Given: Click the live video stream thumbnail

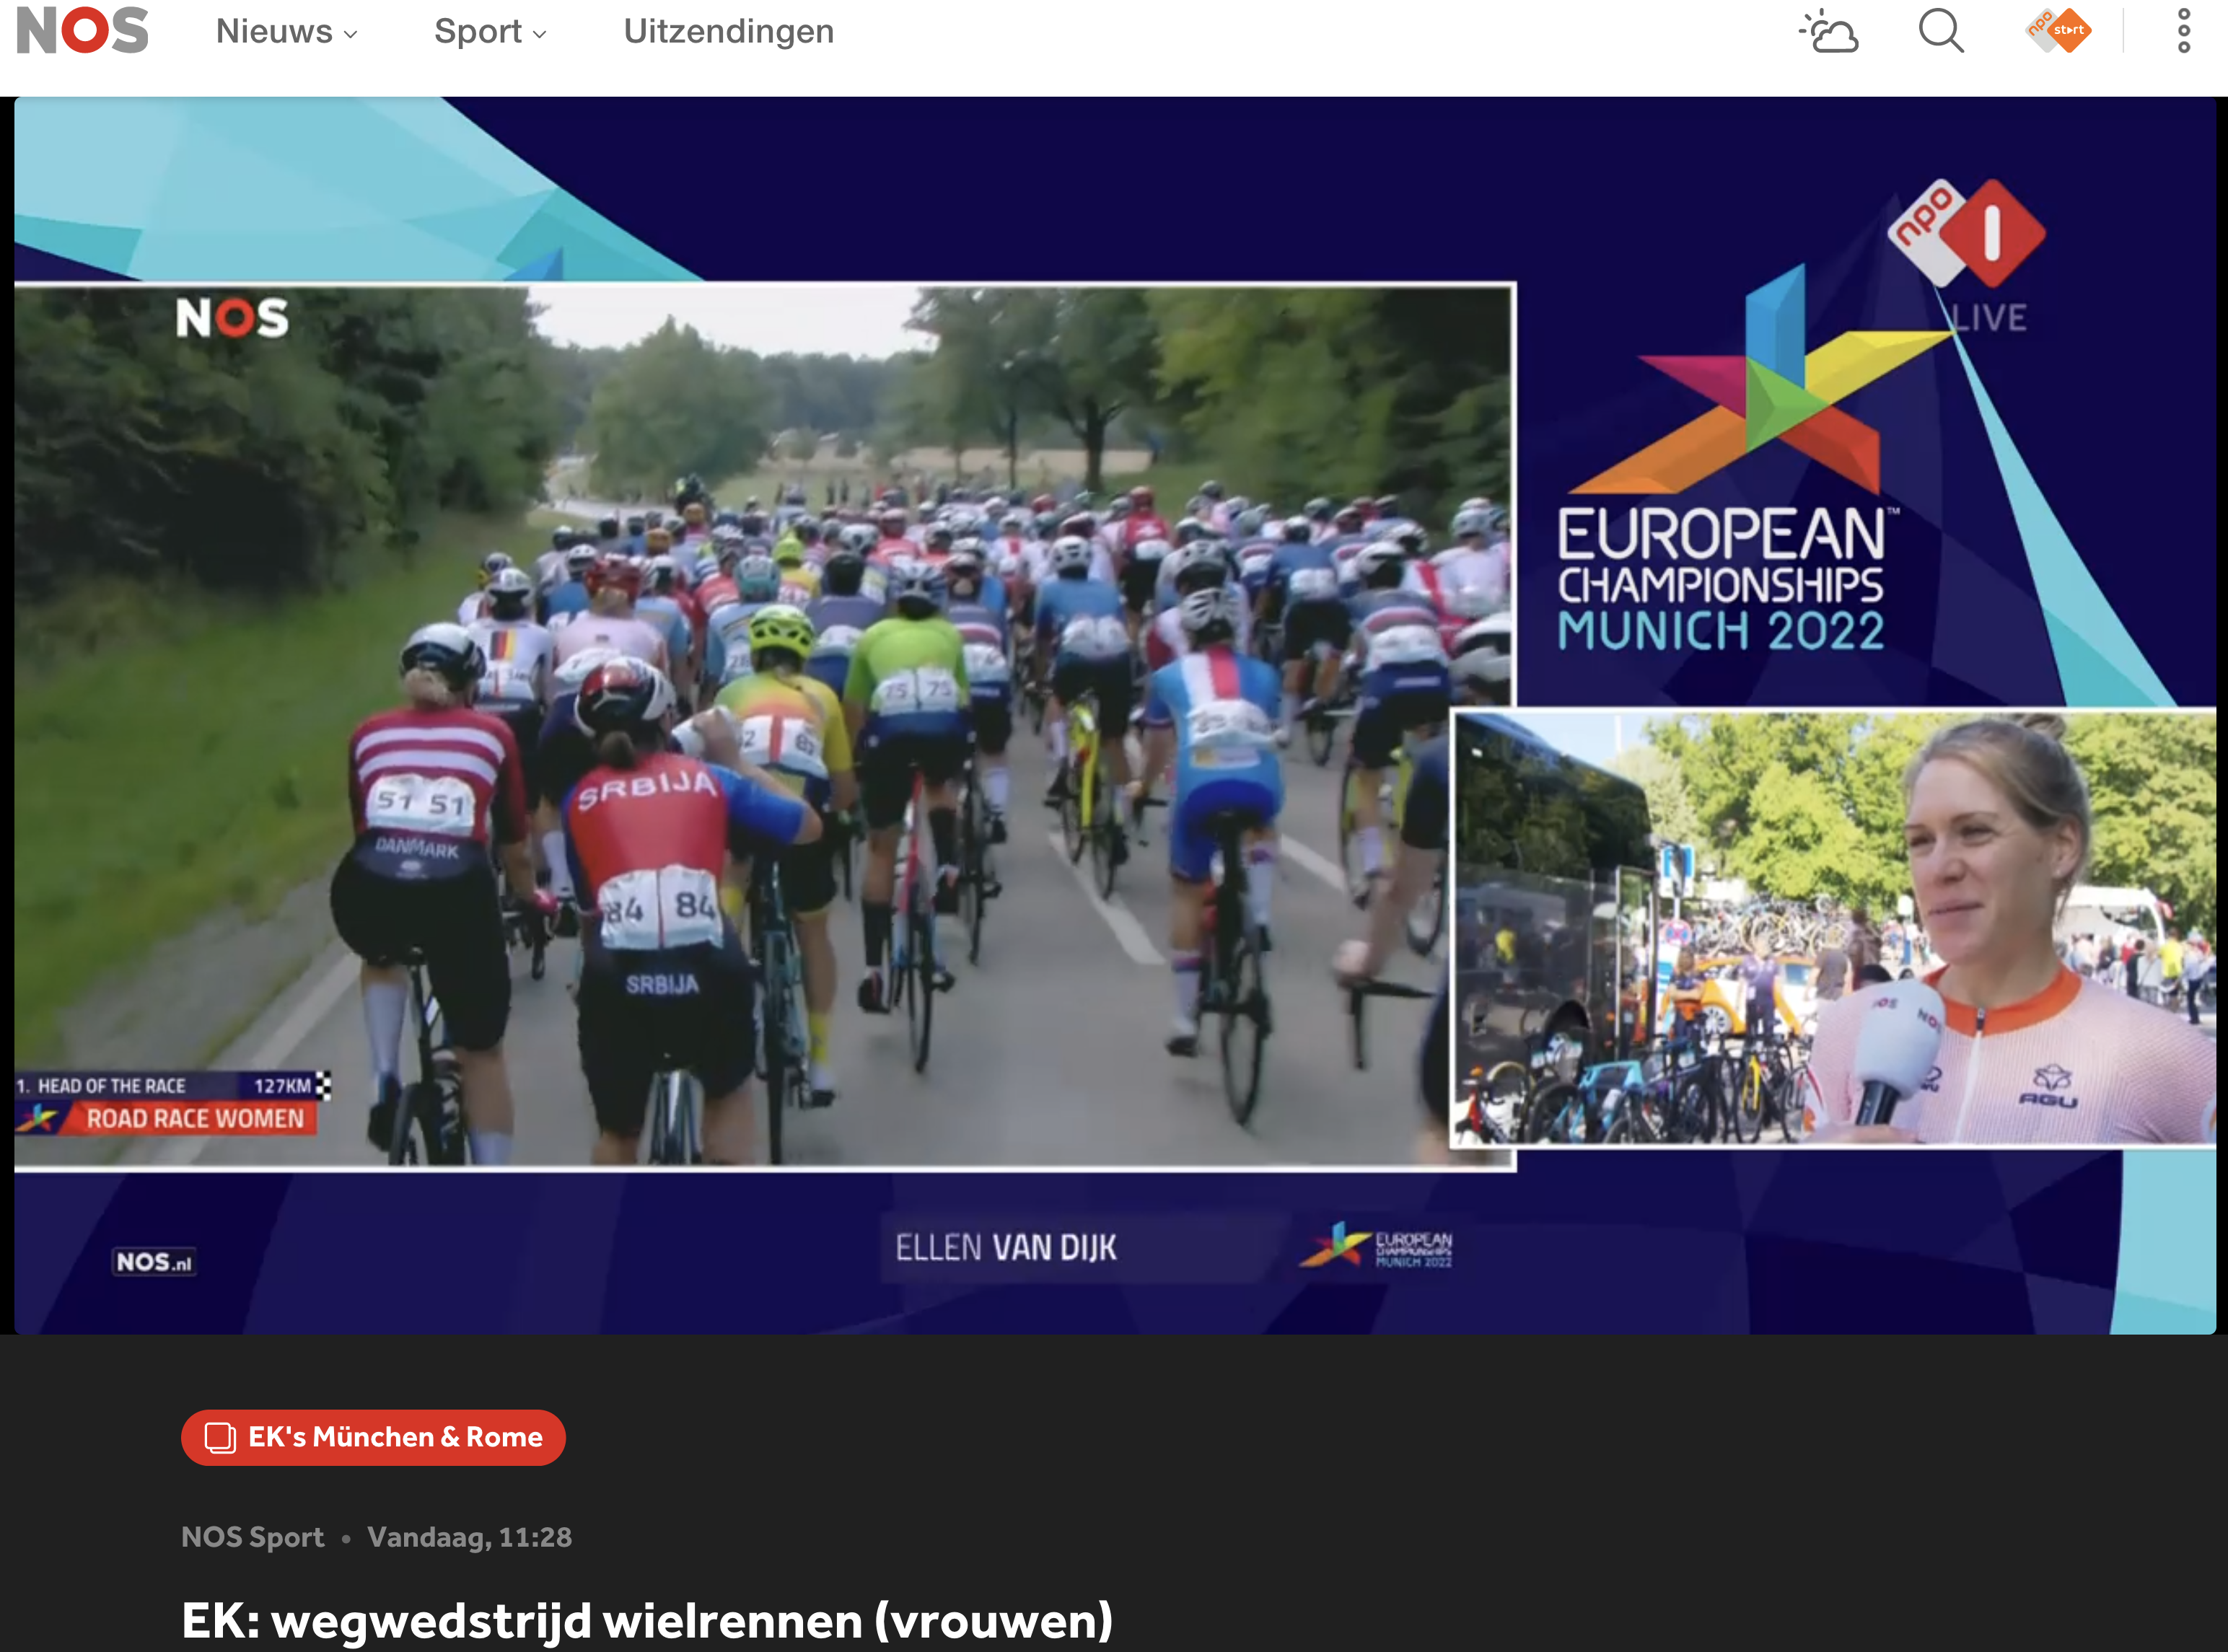Looking at the screenshot, I should tap(1115, 715).
